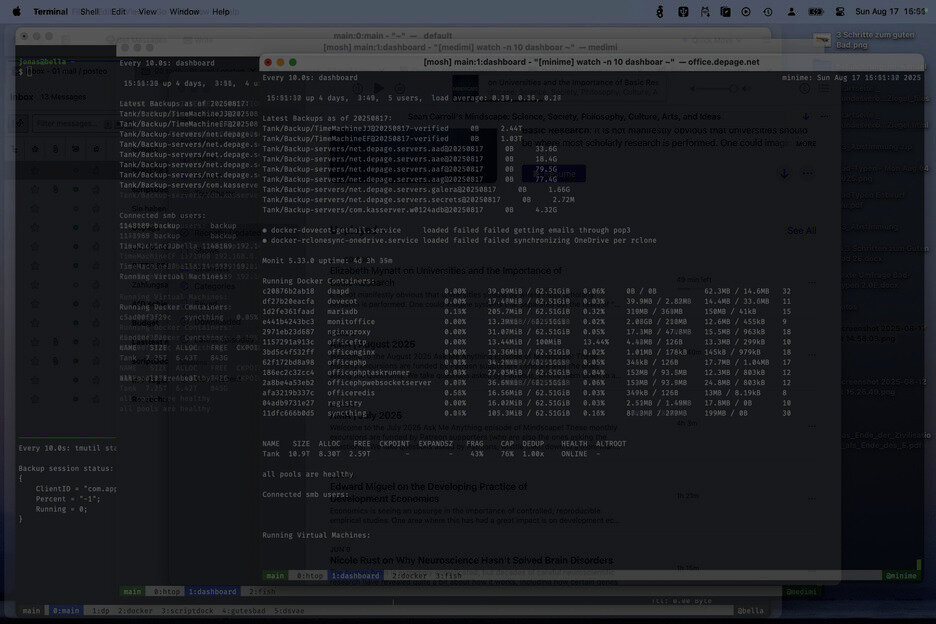The width and height of the screenshot is (936, 624).
Task: Click the monitoffice container name
Action: [351, 321]
